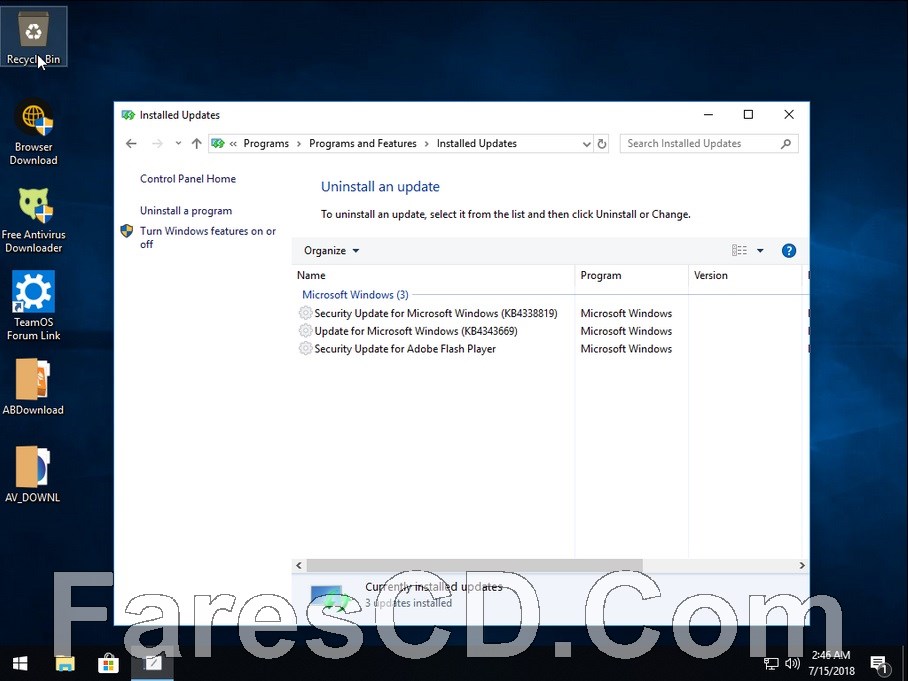
Task: Click Microsoft Windows program cell for Flash Player
Action: [x=626, y=349]
